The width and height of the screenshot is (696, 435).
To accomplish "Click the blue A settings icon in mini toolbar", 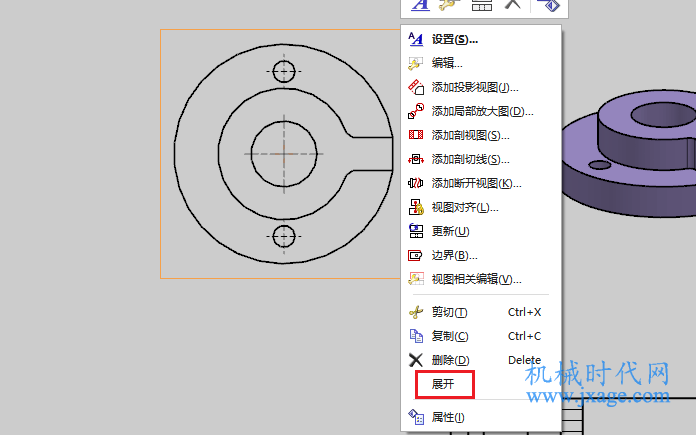I will 420,4.
